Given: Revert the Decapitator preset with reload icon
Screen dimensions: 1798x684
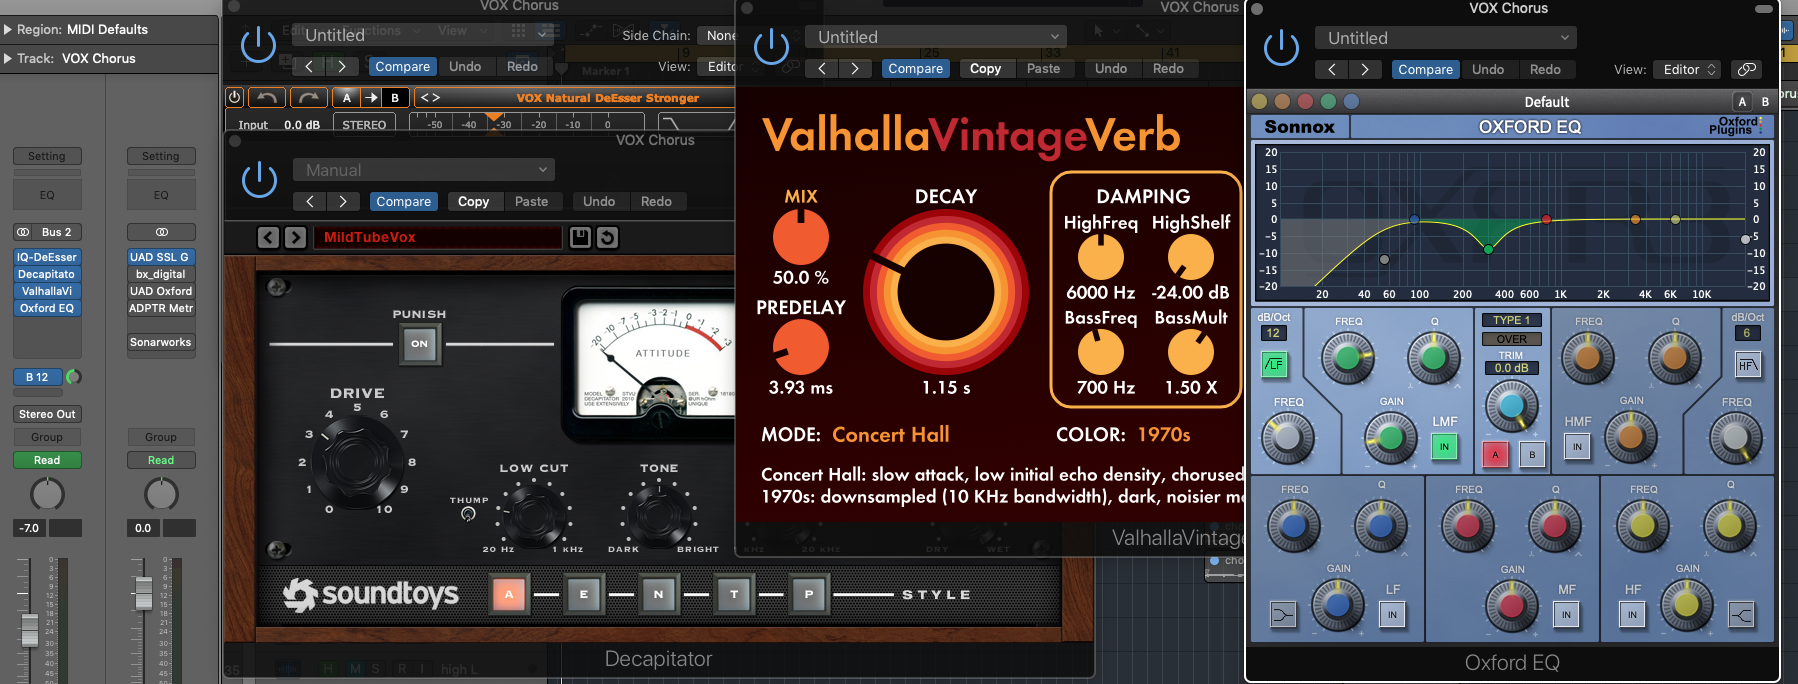Looking at the screenshot, I should (x=607, y=237).
